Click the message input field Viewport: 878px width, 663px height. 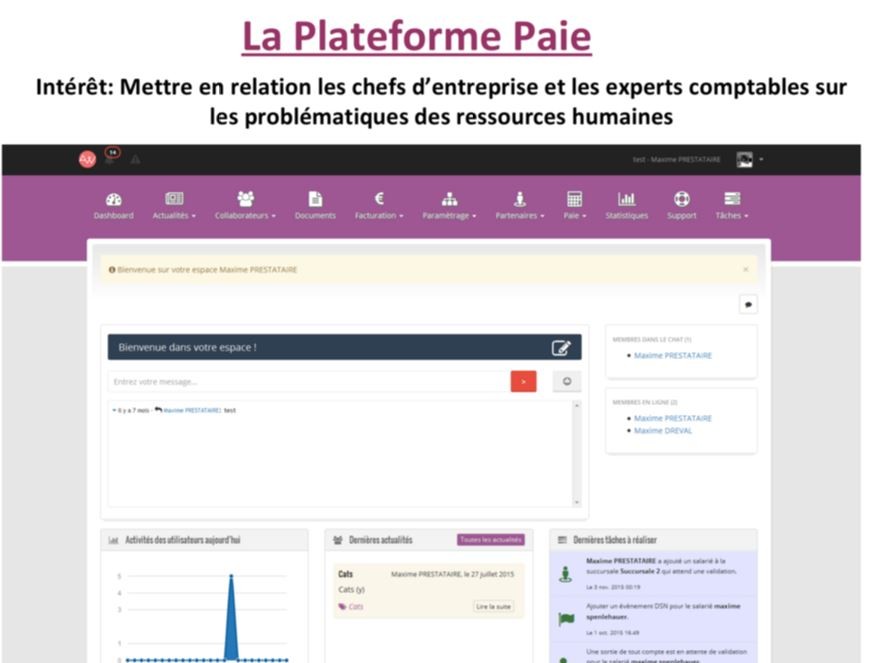[x=309, y=381]
